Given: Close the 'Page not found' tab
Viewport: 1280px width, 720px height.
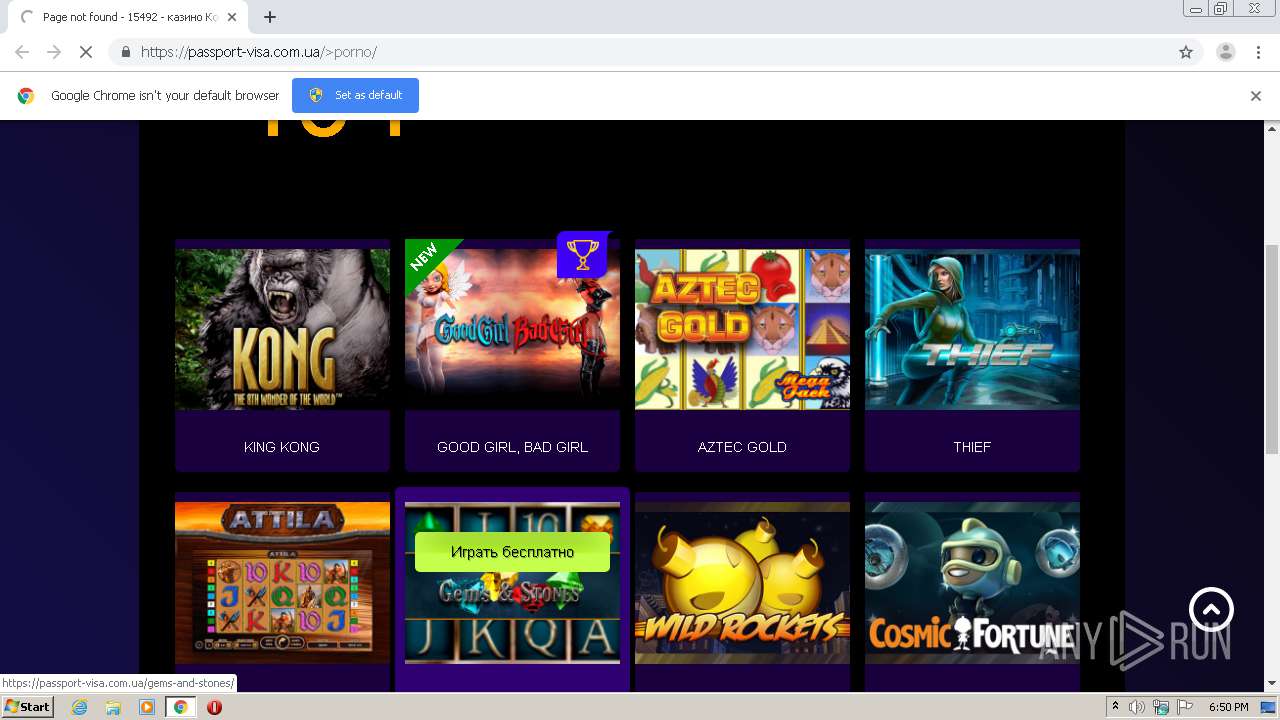Looking at the screenshot, I should tap(232, 17).
